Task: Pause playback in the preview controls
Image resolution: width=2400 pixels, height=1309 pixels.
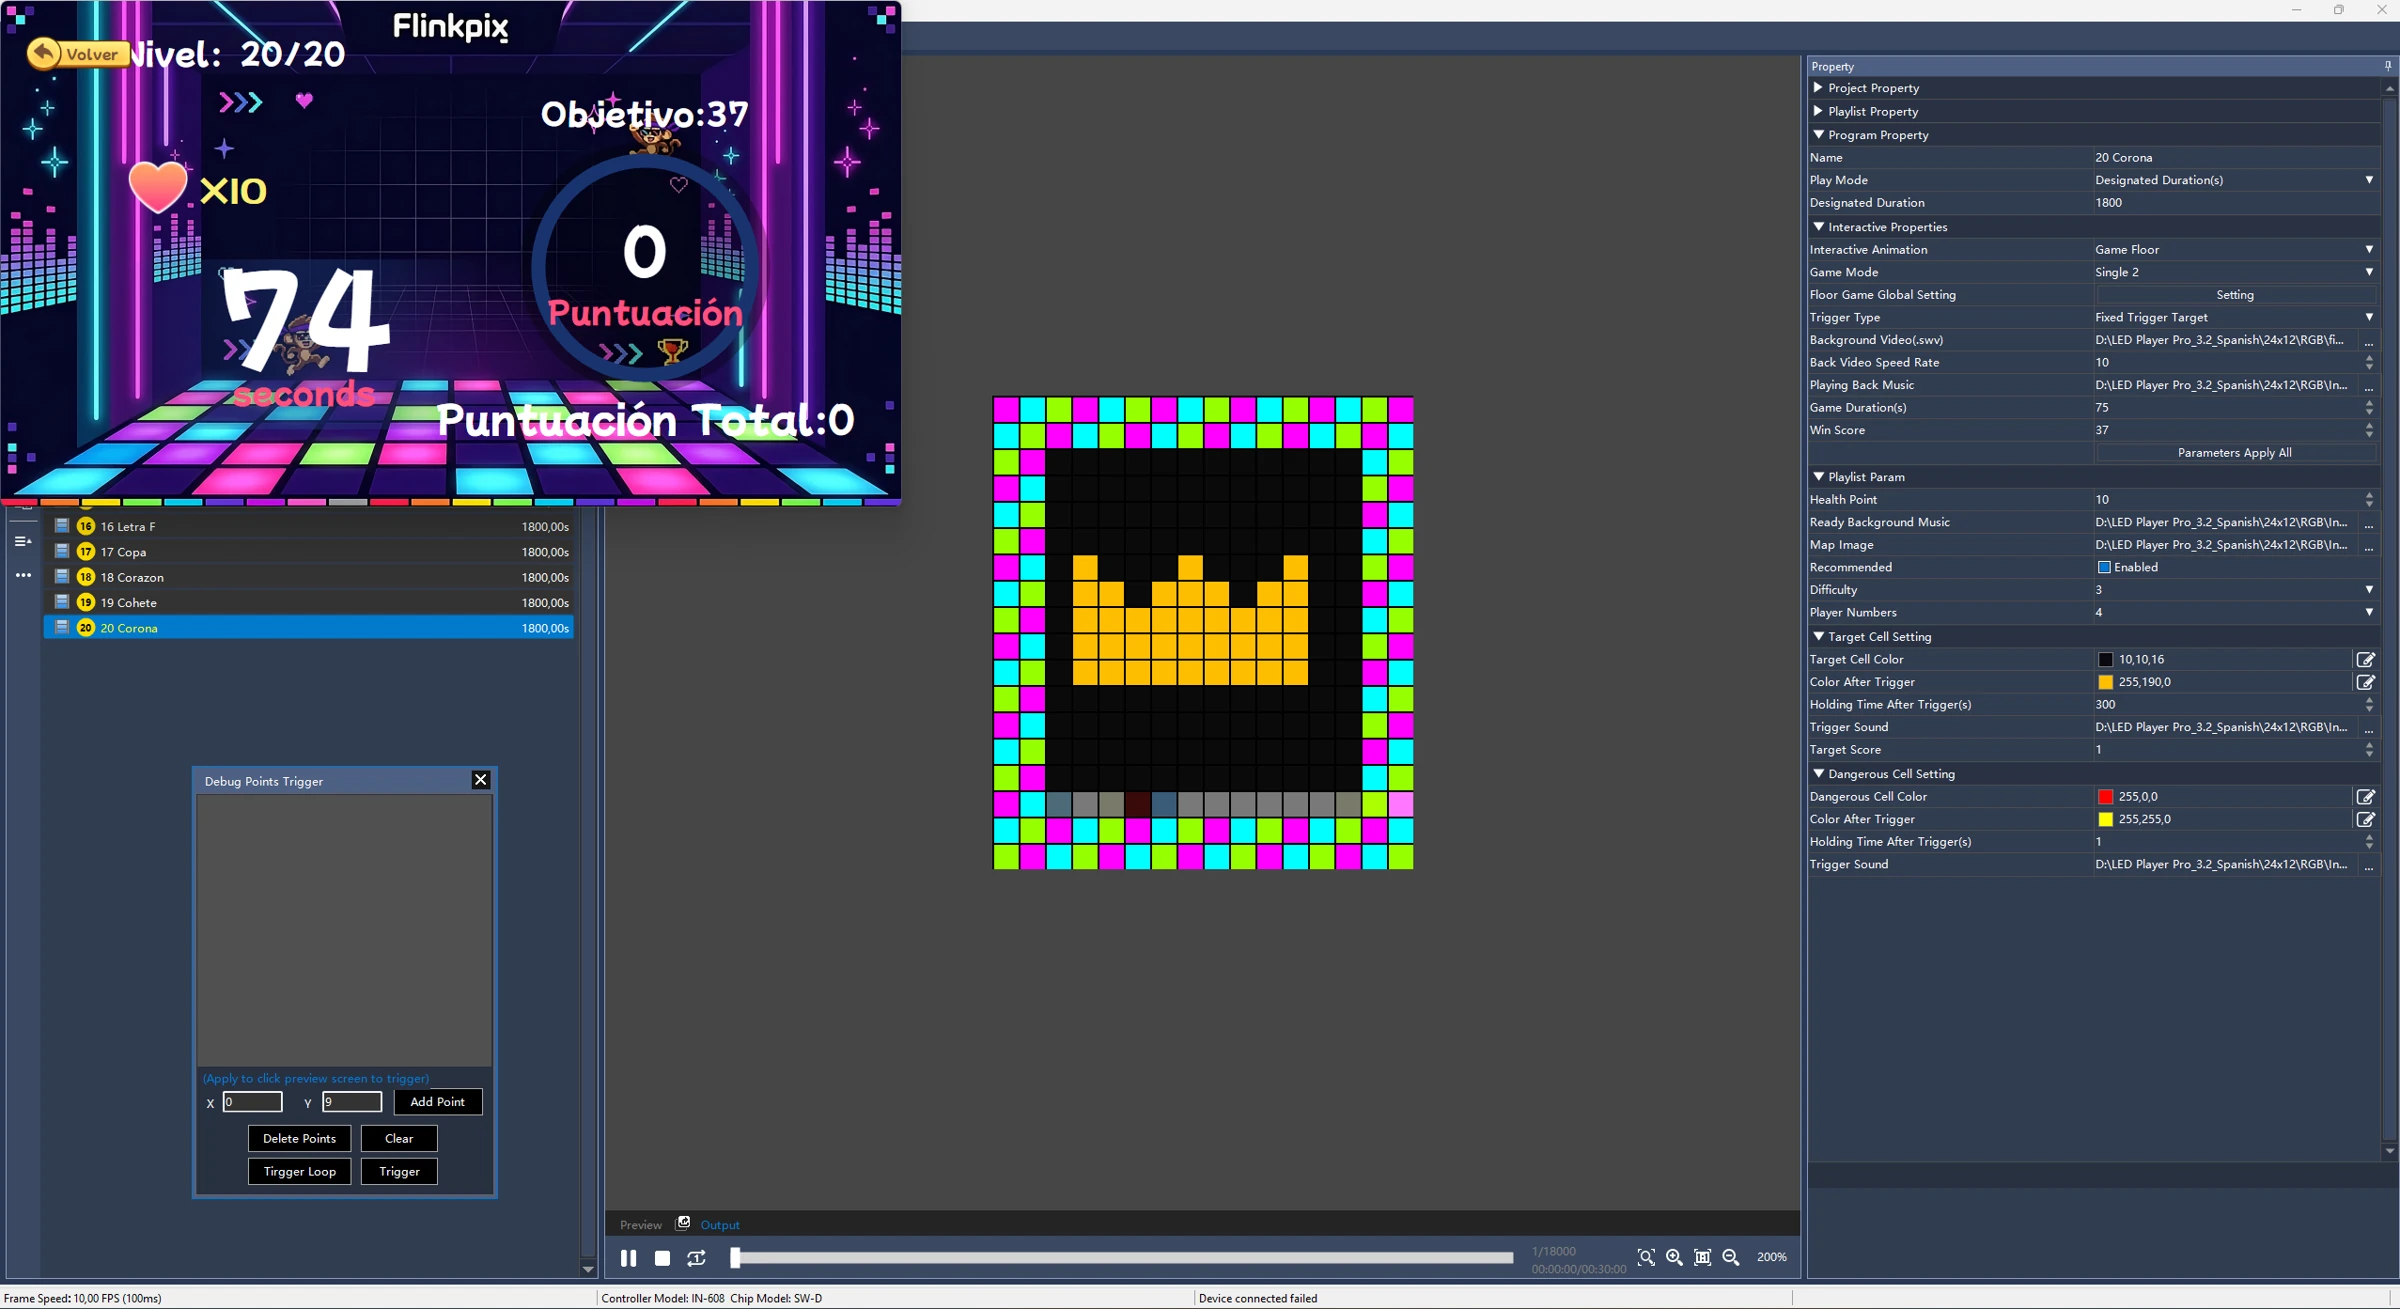Action: [628, 1258]
